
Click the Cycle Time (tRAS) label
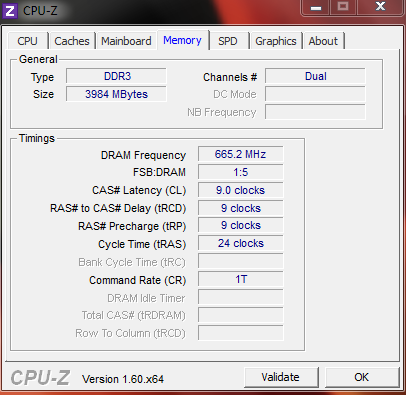142,244
